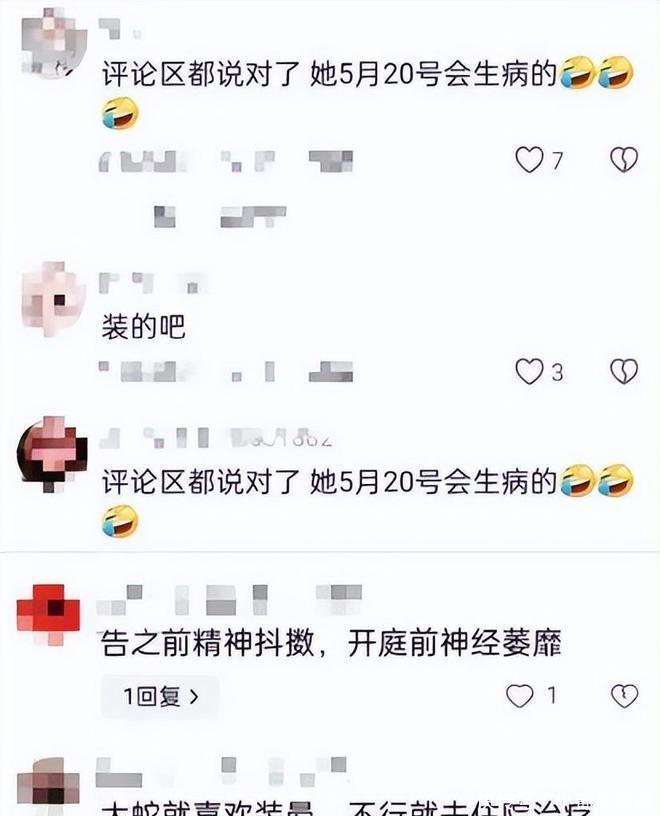Open avatar of the bottom partially visible comment
The image size is (660, 816).
tap(48, 785)
